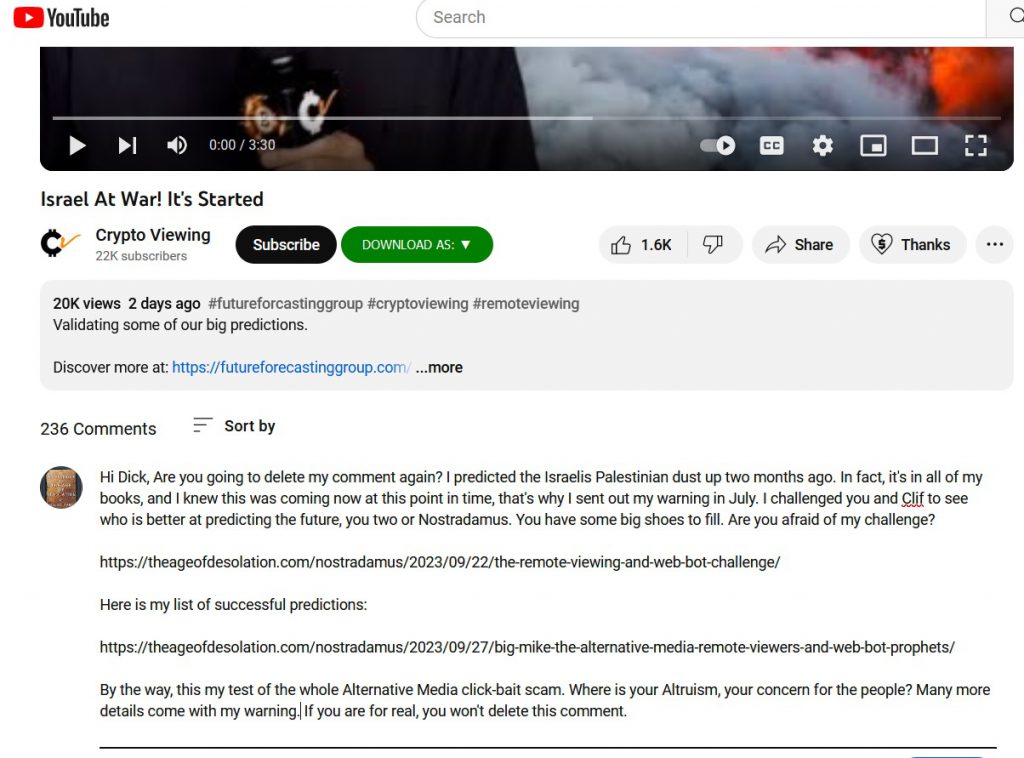Click the Thanks button

[912, 245]
